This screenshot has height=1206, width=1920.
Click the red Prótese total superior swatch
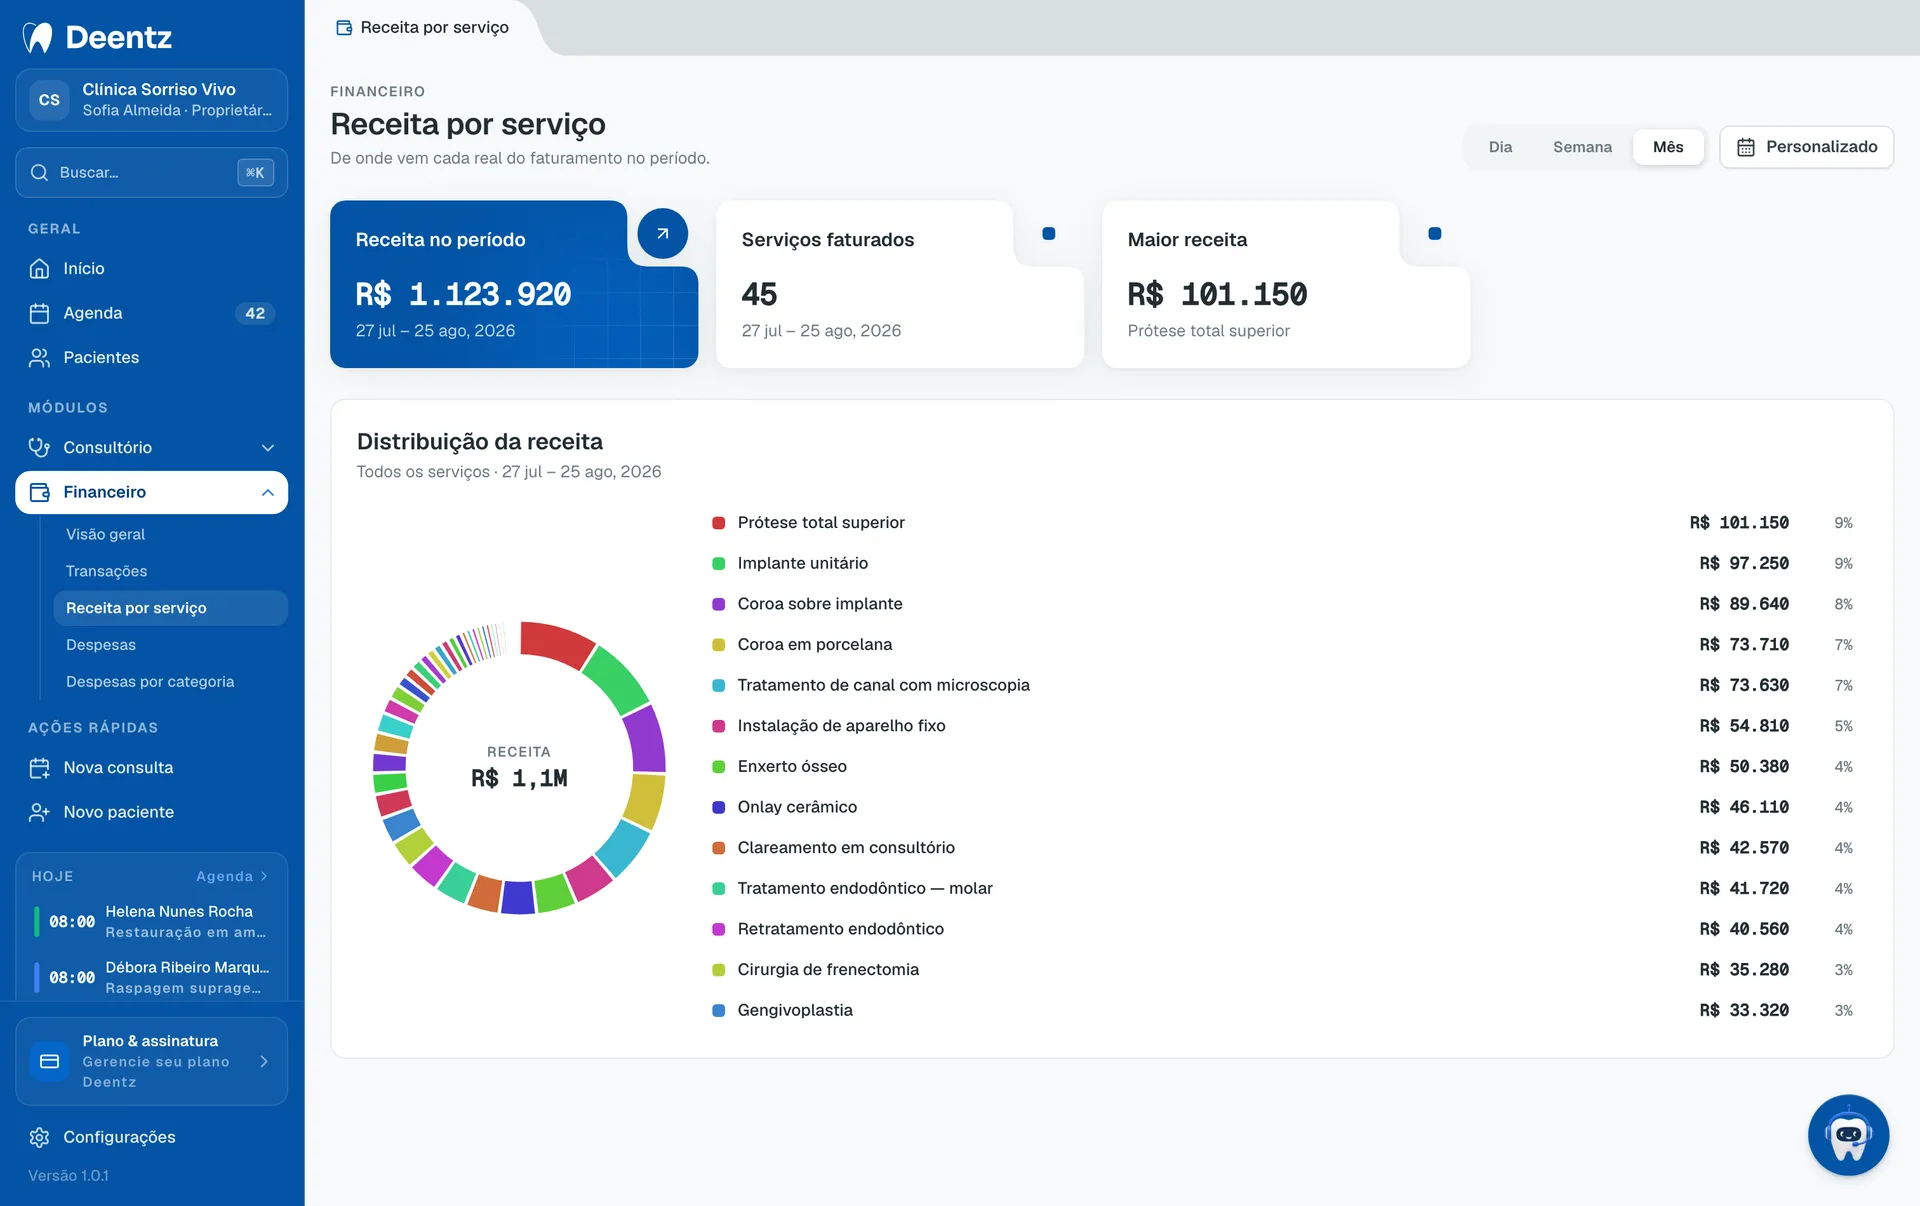[718, 523]
